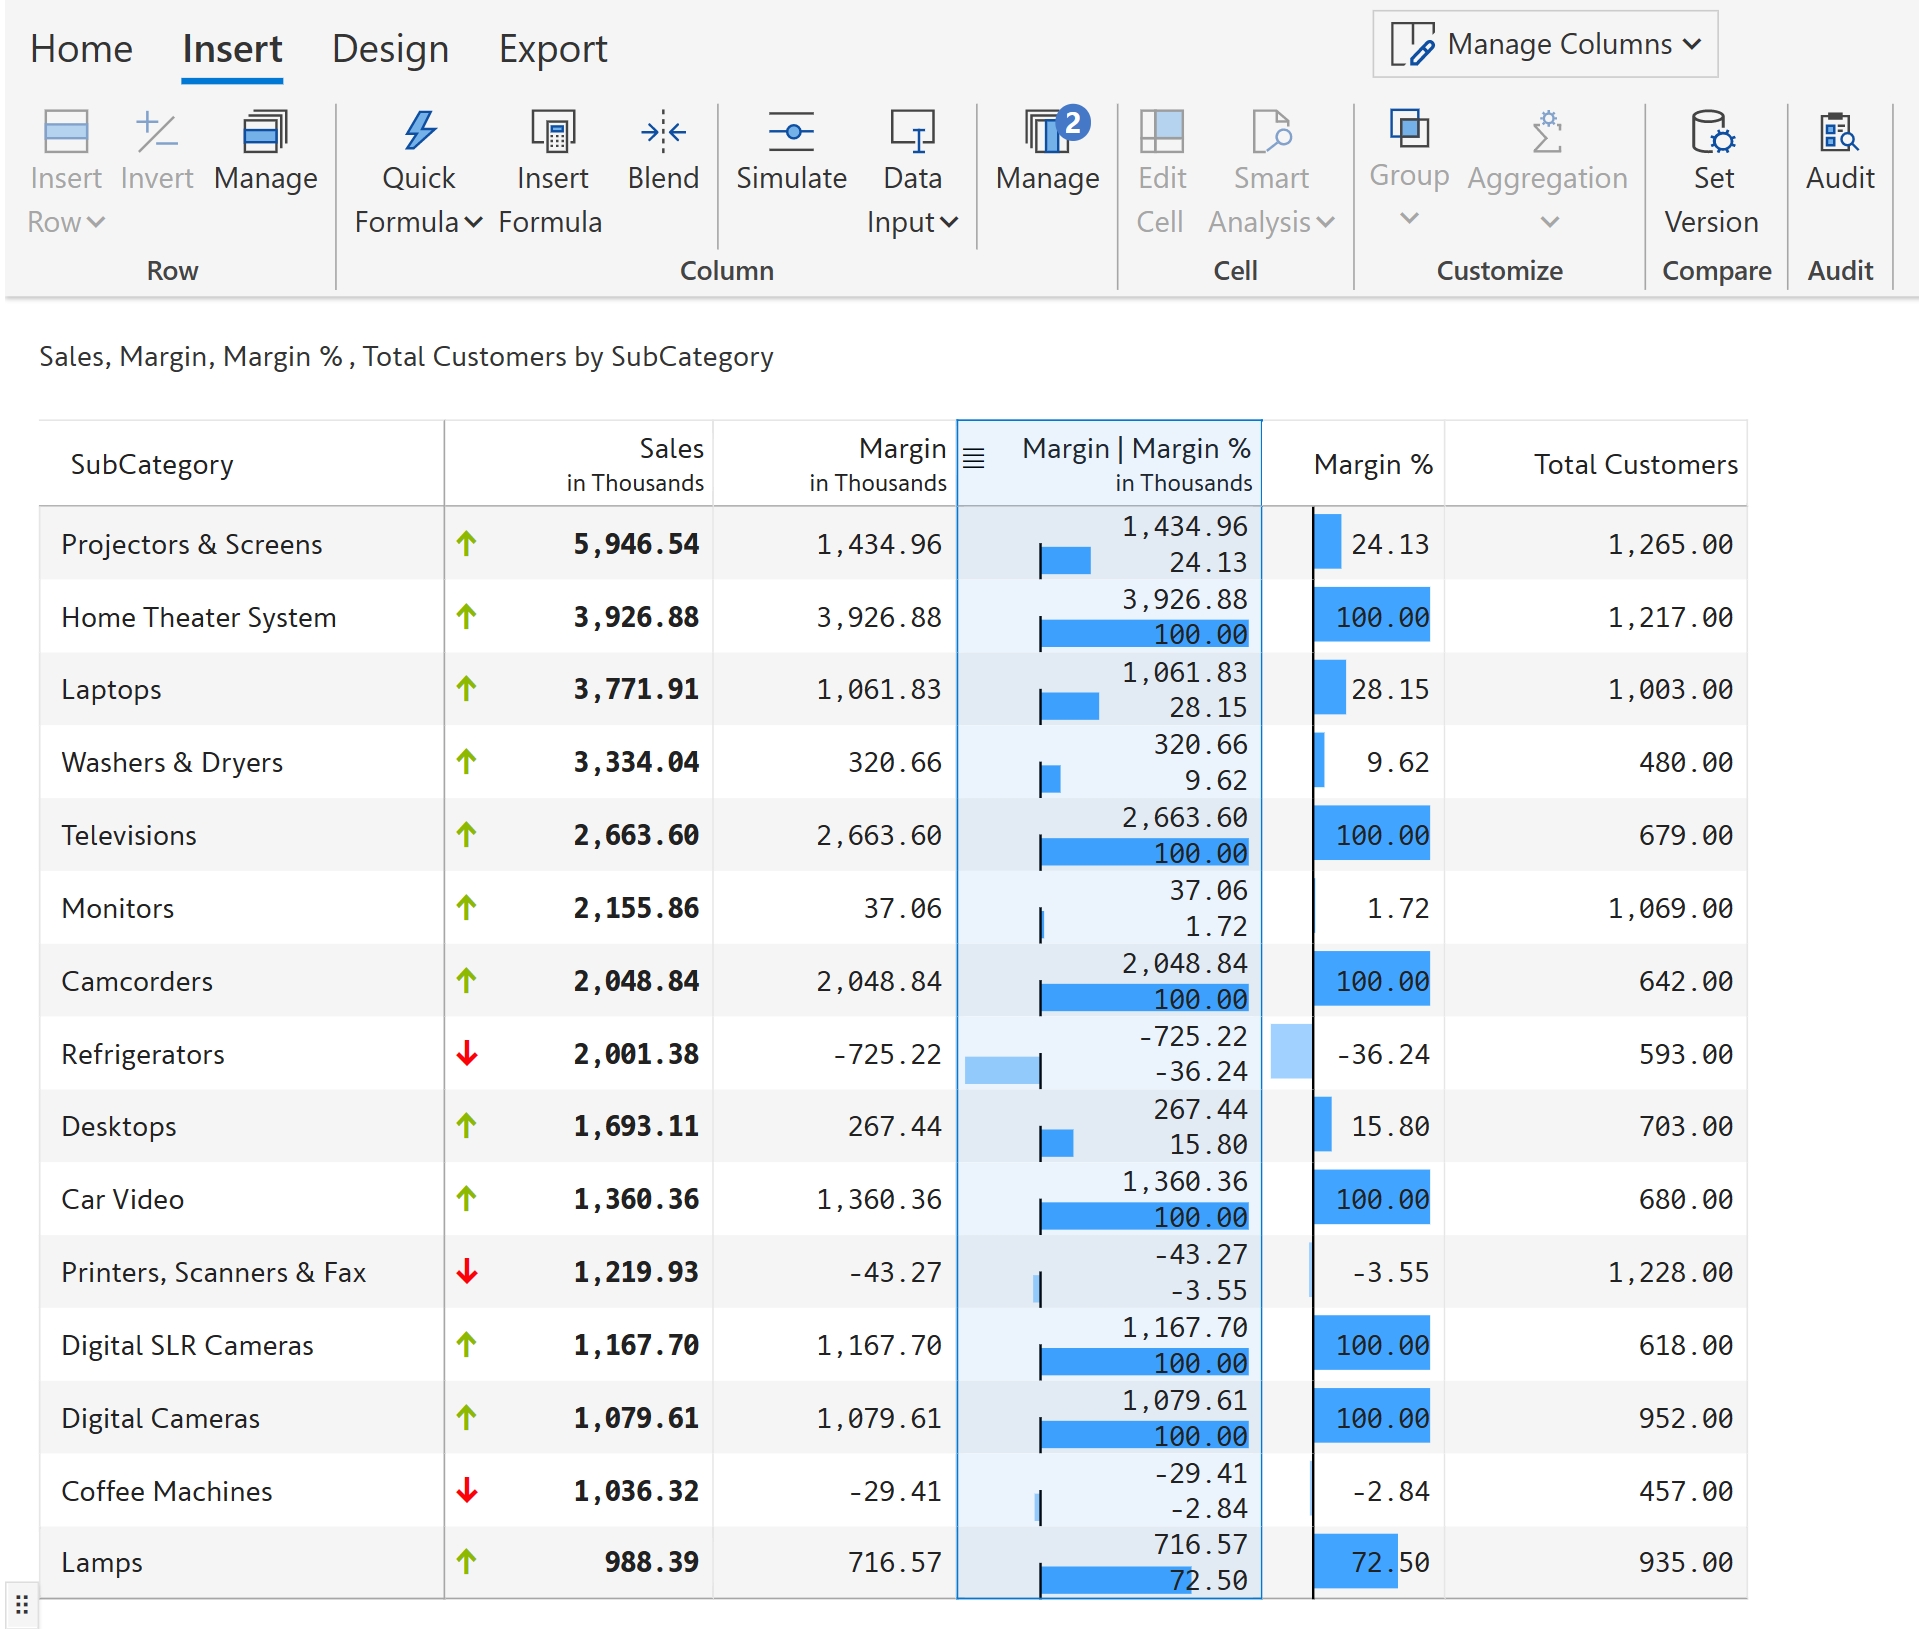1919x1629 pixels.
Task: Click the Insert Formula calculator icon
Action: coord(552,132)
